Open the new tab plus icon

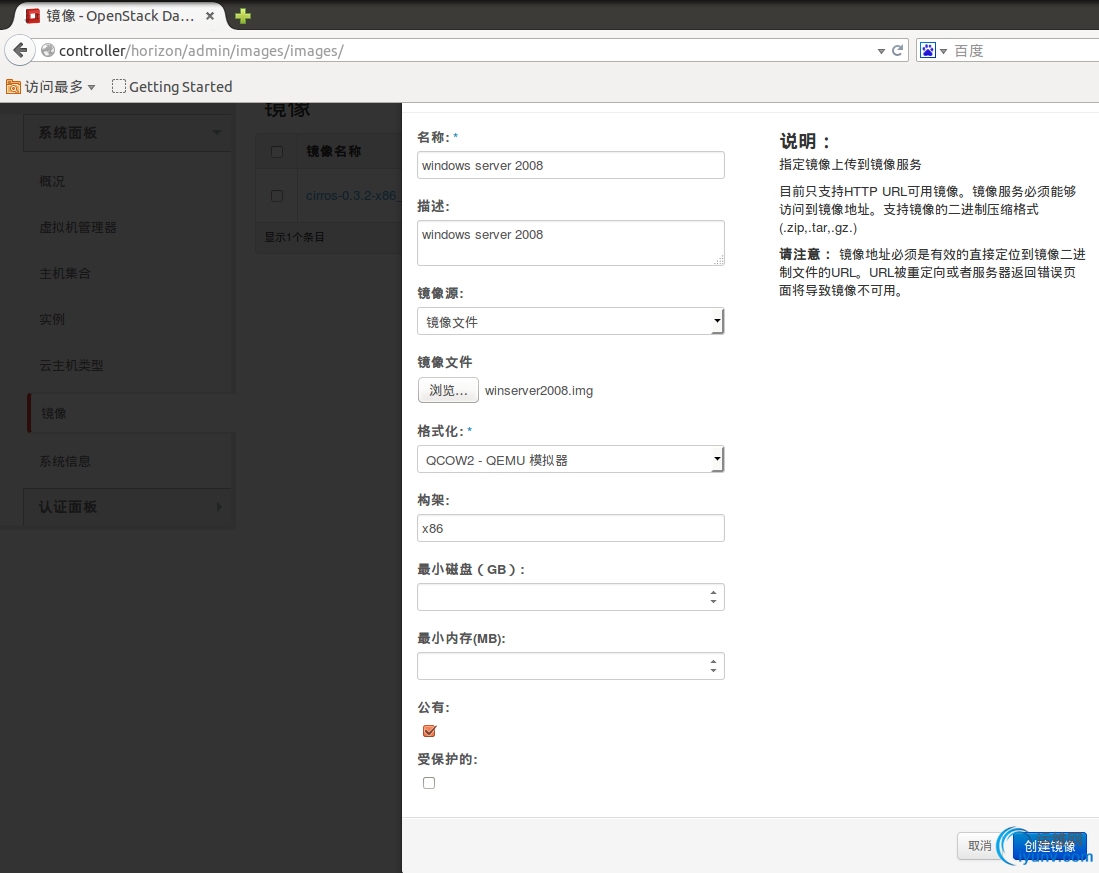(x=243, y=15)
